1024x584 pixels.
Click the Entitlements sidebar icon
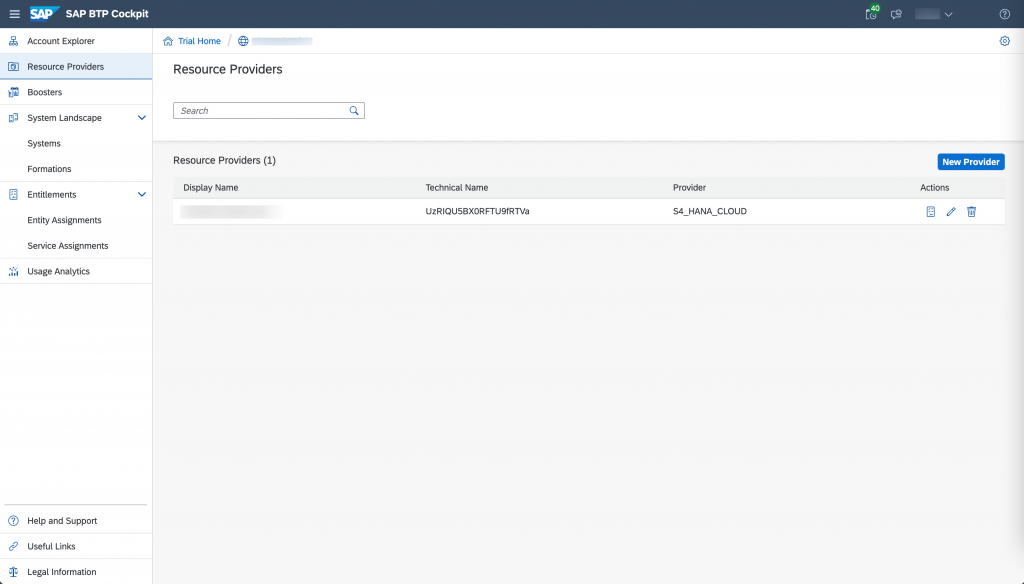(x=13, y=195)
